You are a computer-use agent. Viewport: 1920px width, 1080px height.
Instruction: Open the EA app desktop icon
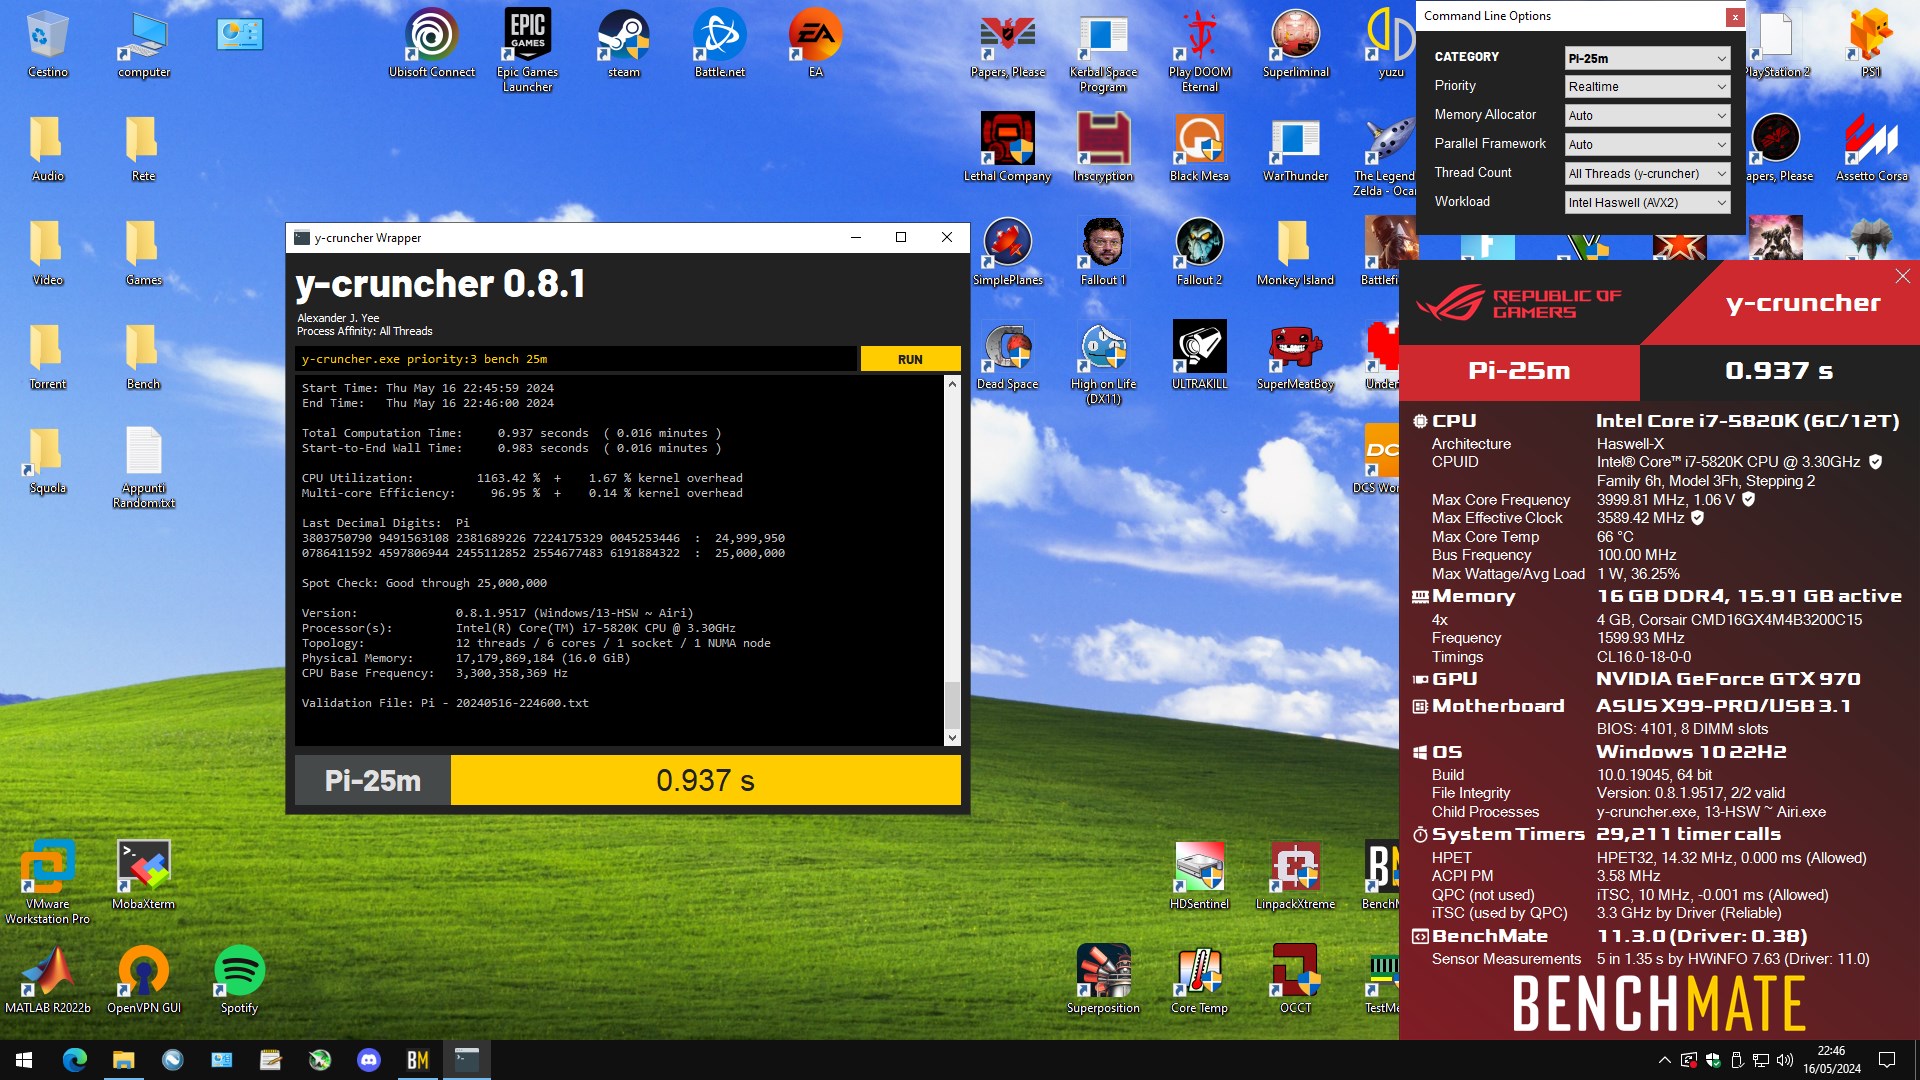[815, 44]
